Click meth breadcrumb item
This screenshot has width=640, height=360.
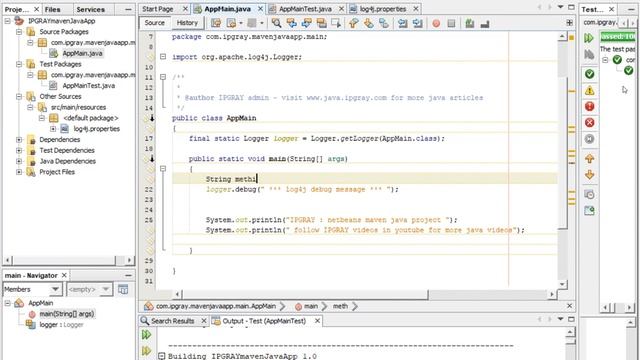click(340, 306)
